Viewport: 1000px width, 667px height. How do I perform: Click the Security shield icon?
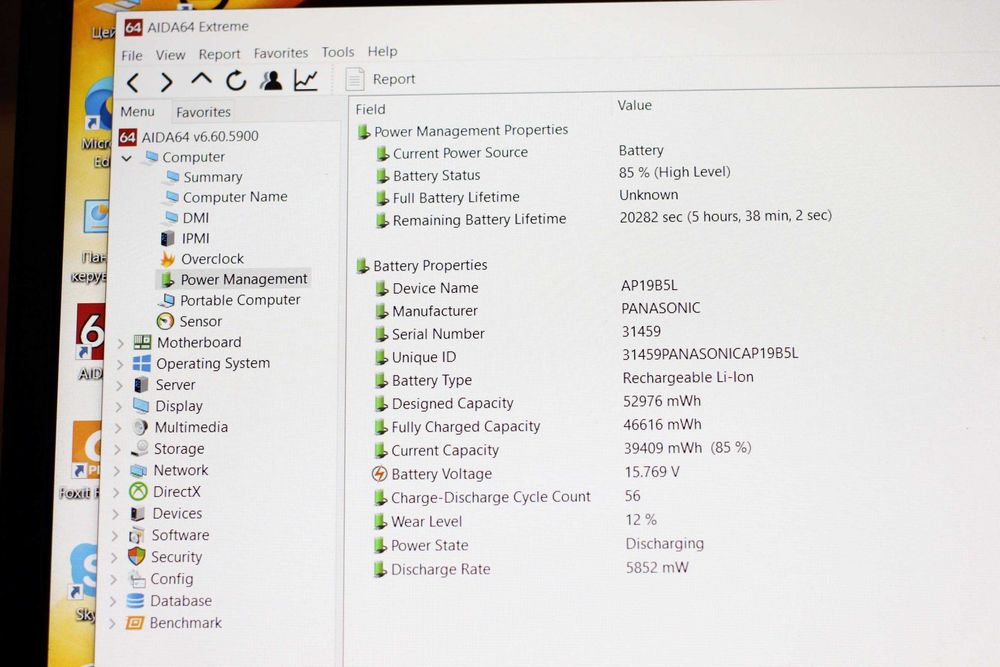pyautogui.click(x=136, y=557)
